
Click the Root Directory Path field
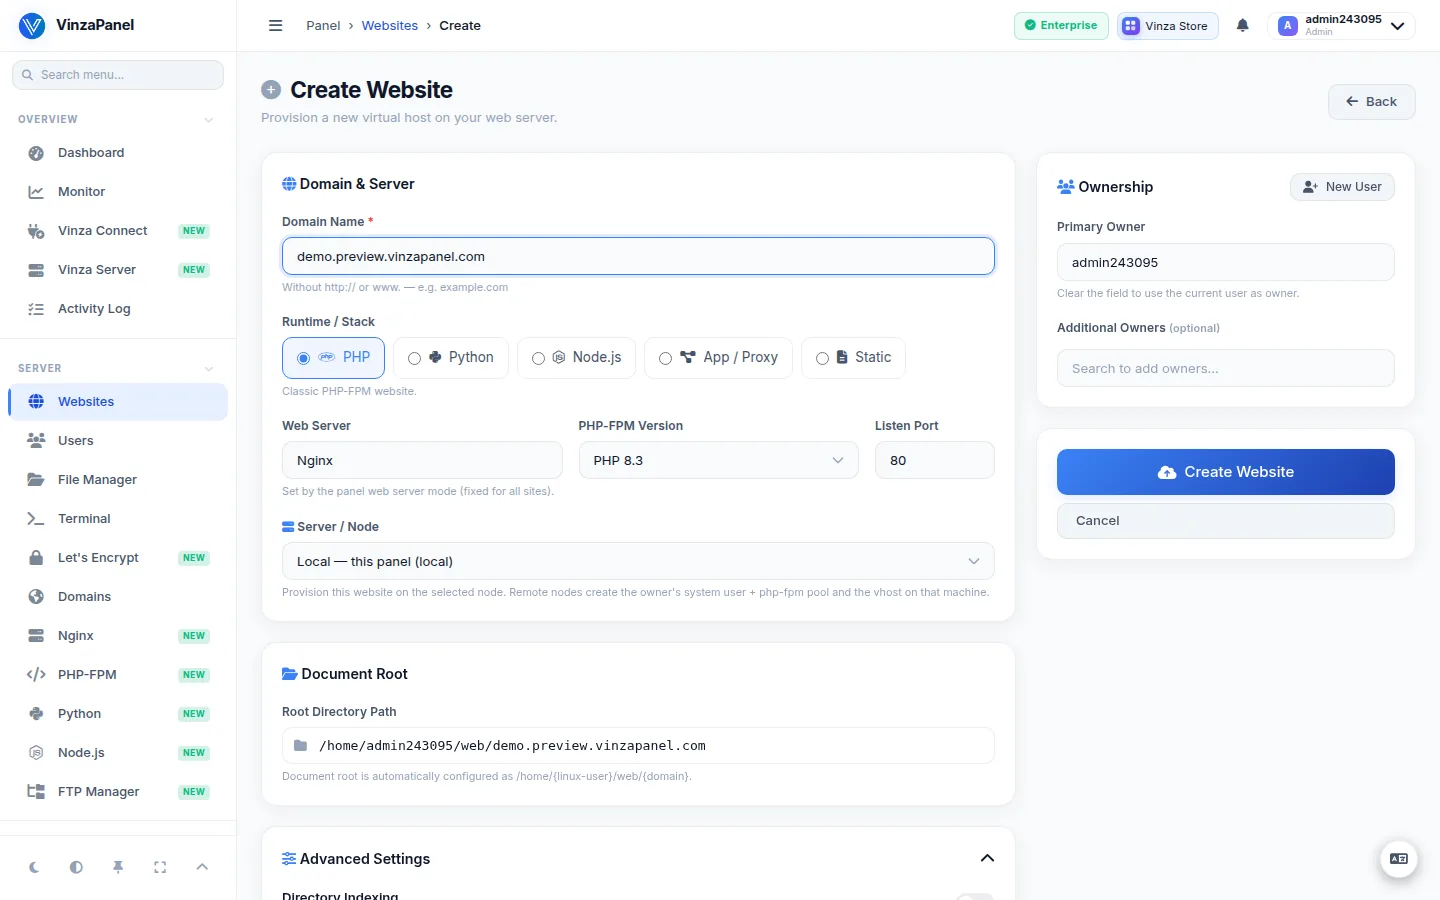(638, 745)
